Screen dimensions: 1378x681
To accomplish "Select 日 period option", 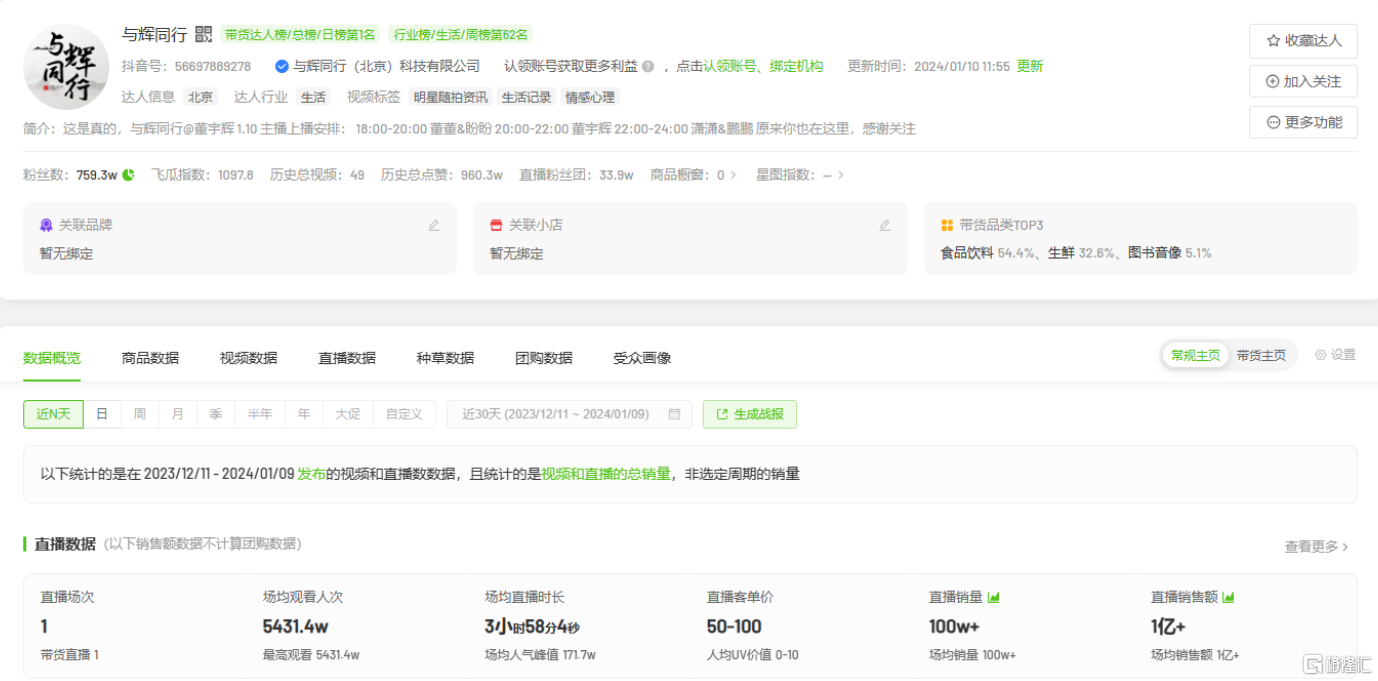I will (x=102, y=414).
